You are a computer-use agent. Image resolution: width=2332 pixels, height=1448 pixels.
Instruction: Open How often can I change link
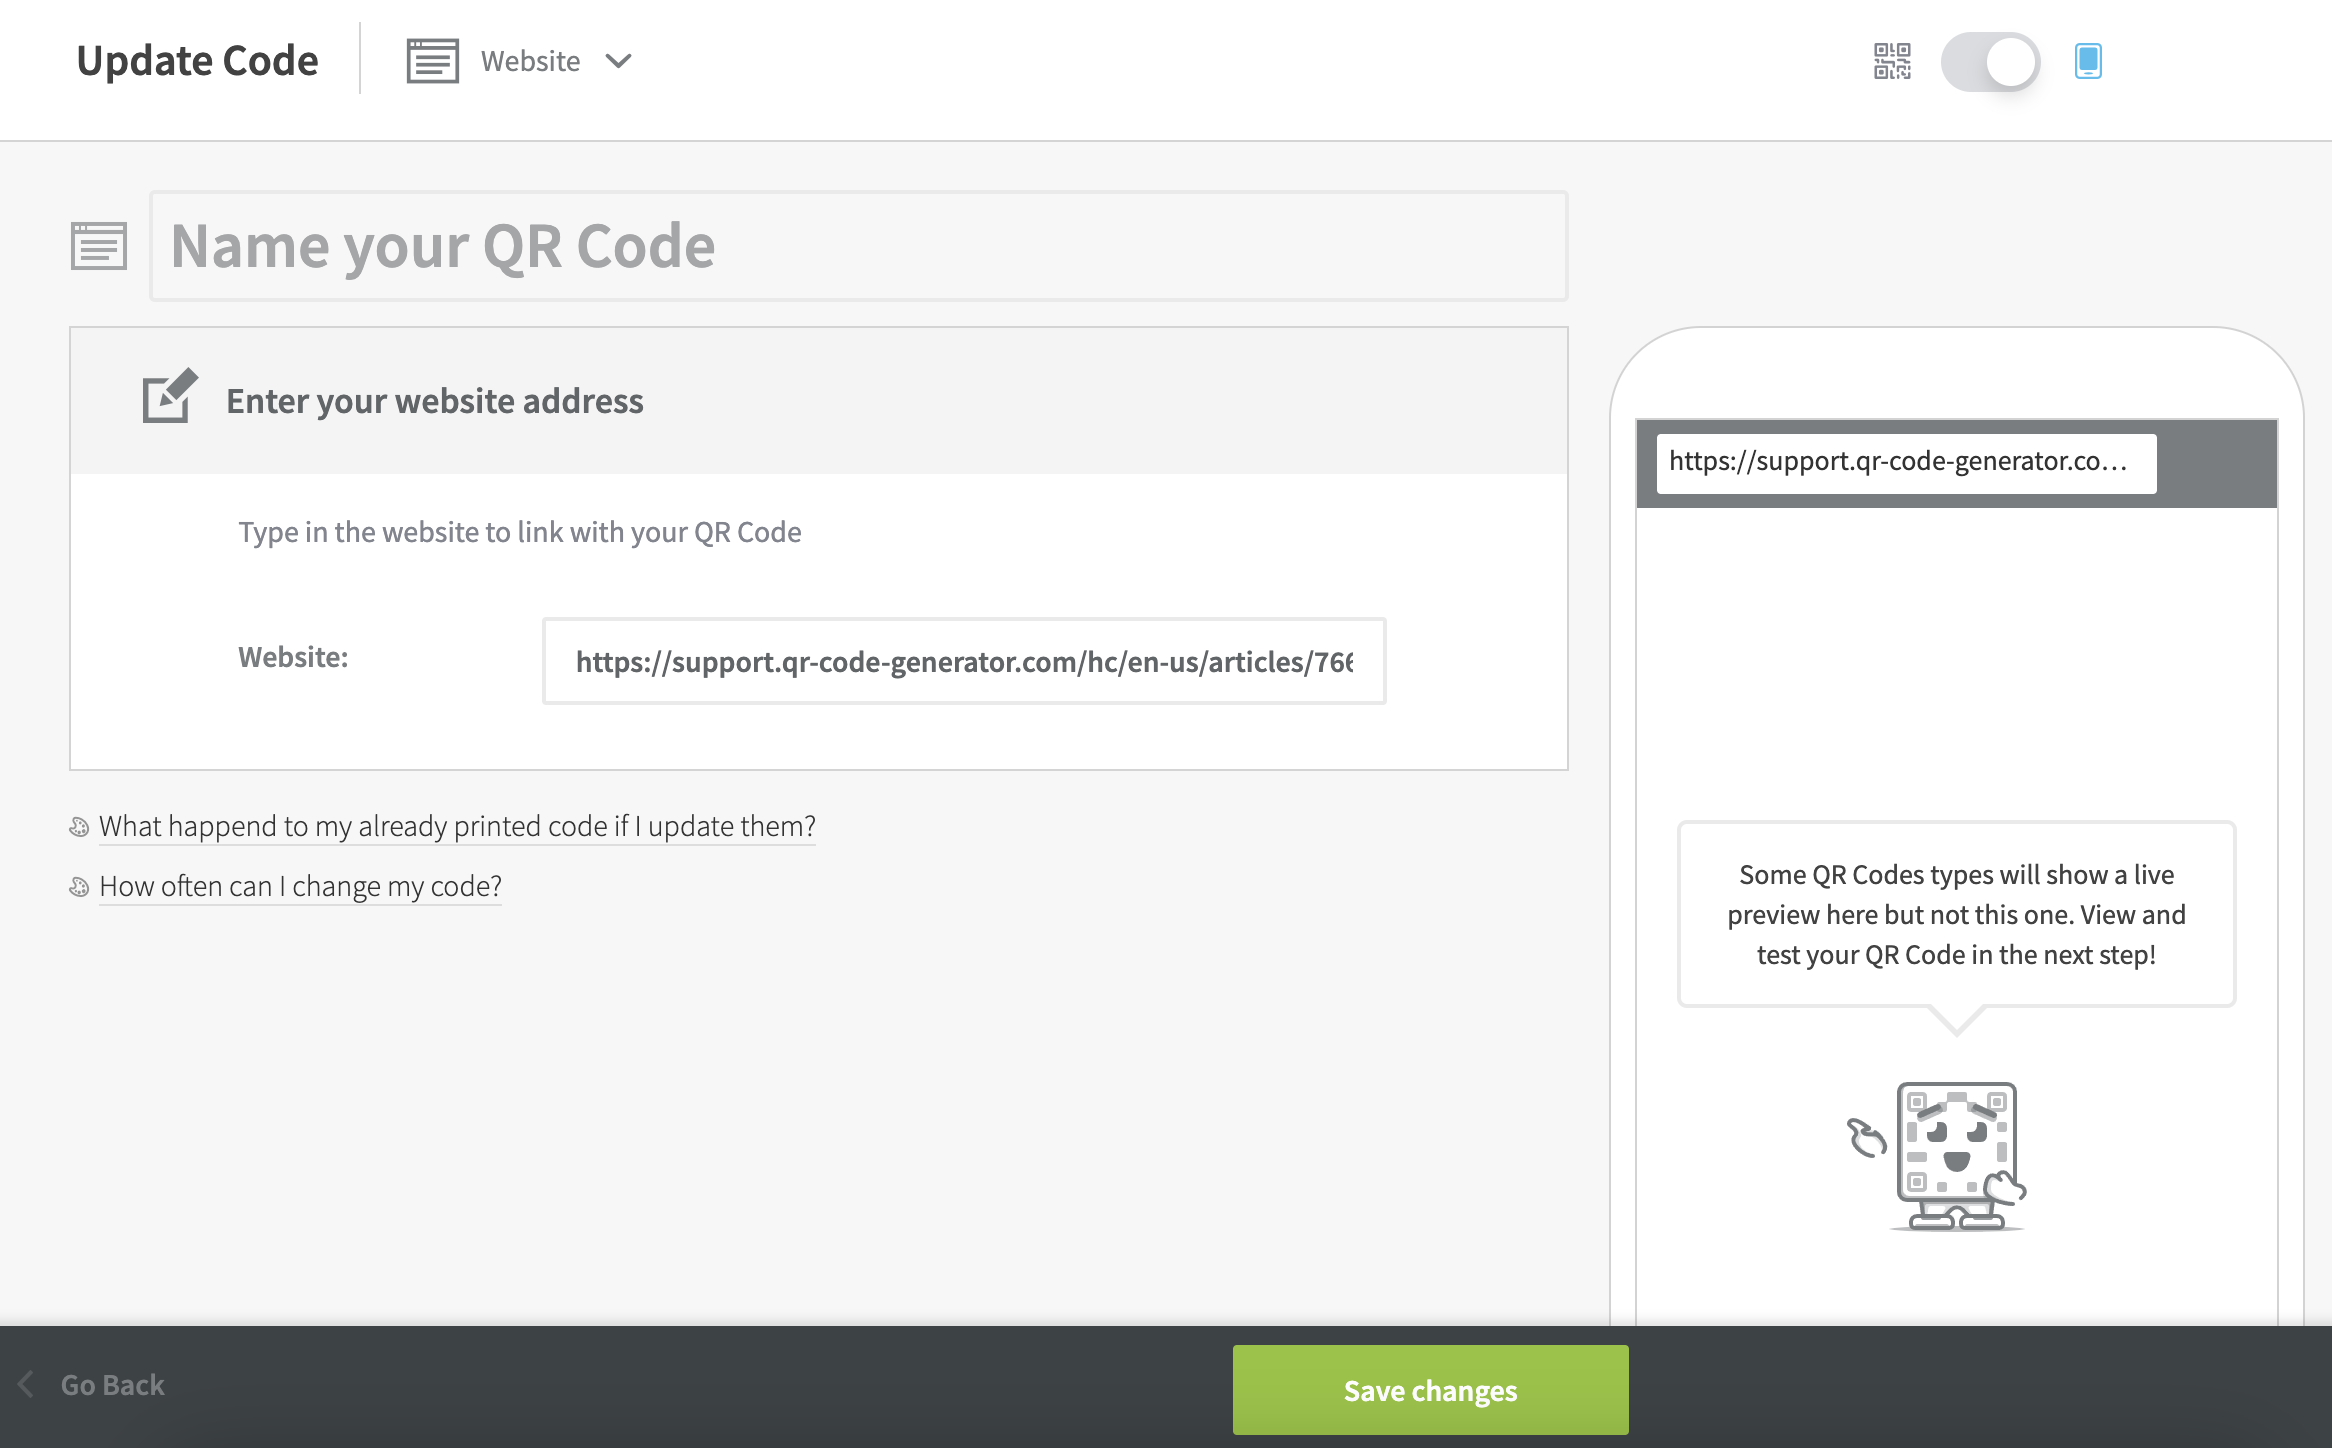click(300, 886)
